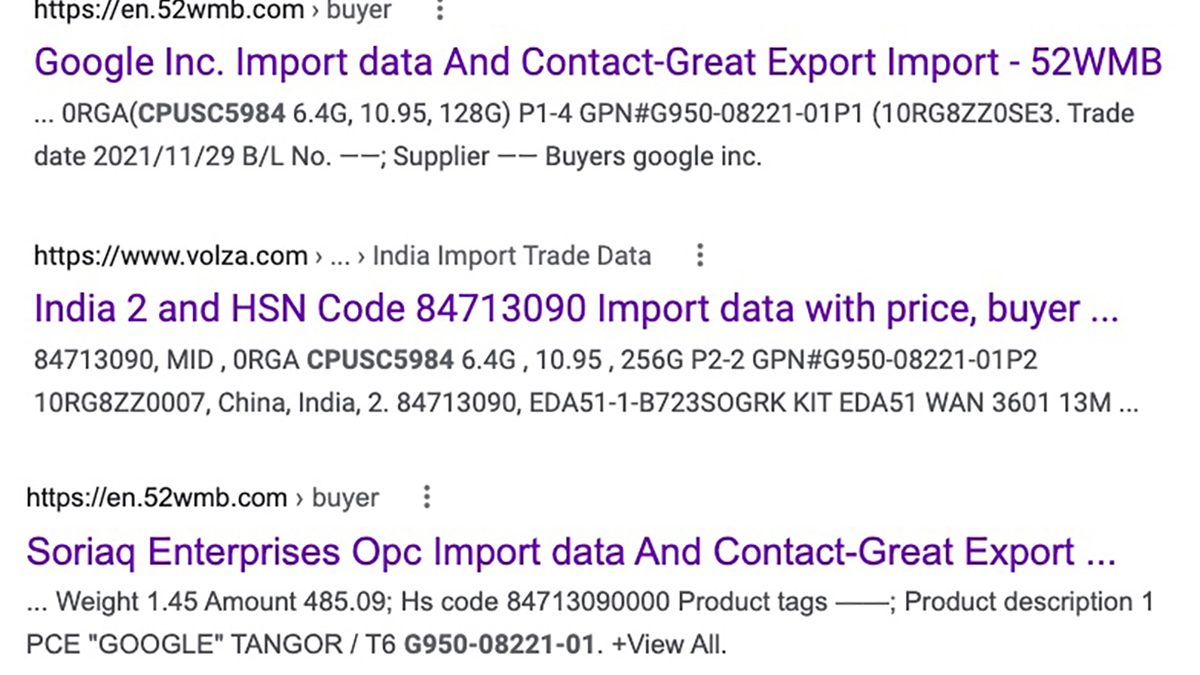Image resolution: width=1200 pixels, height=675 pixels.
Task: Open the 'Soriaq Enterprises Opc Import data' link
Action: tap(570, 551)
